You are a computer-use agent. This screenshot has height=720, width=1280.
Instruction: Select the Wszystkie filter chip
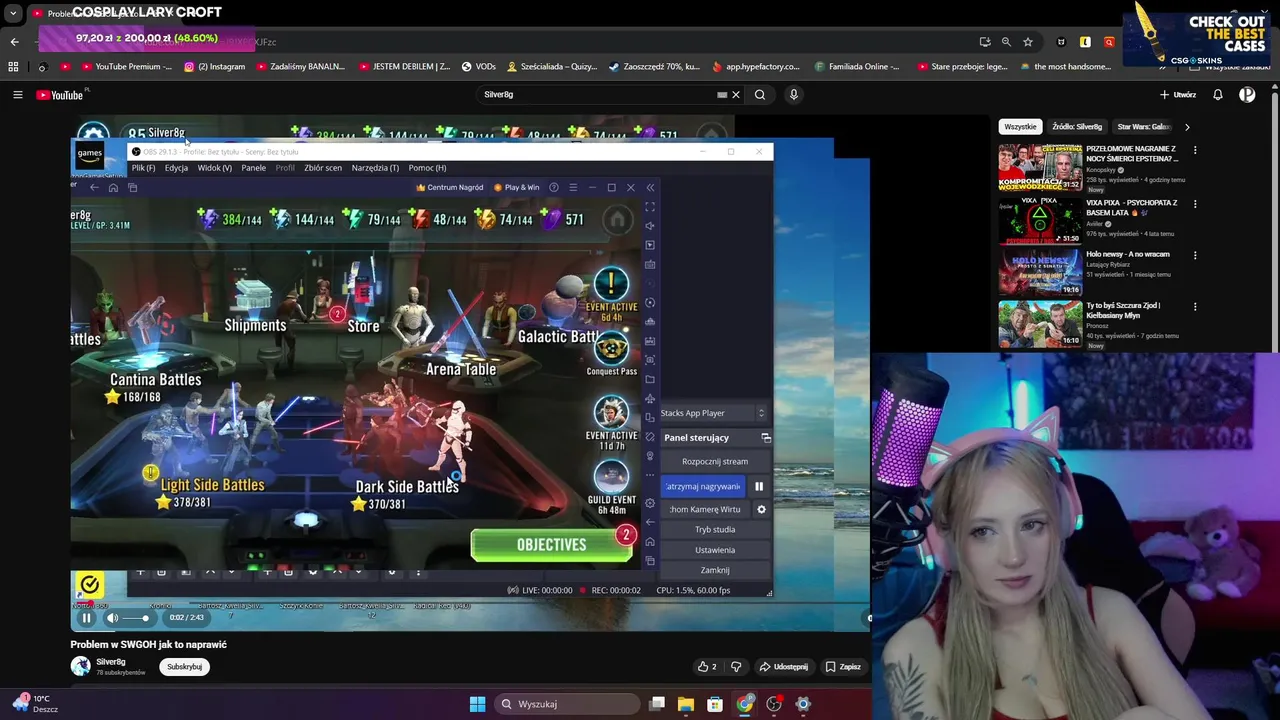coord(1020,127)
